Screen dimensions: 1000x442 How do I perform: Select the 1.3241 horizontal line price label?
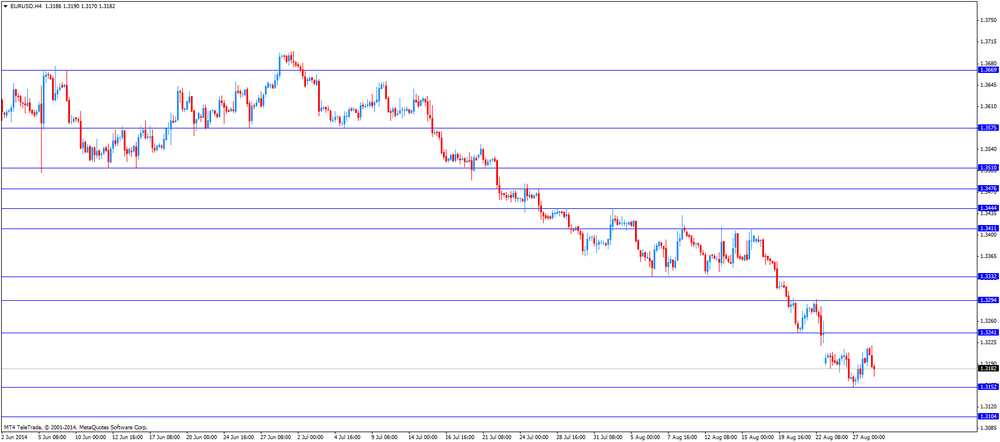988,332
